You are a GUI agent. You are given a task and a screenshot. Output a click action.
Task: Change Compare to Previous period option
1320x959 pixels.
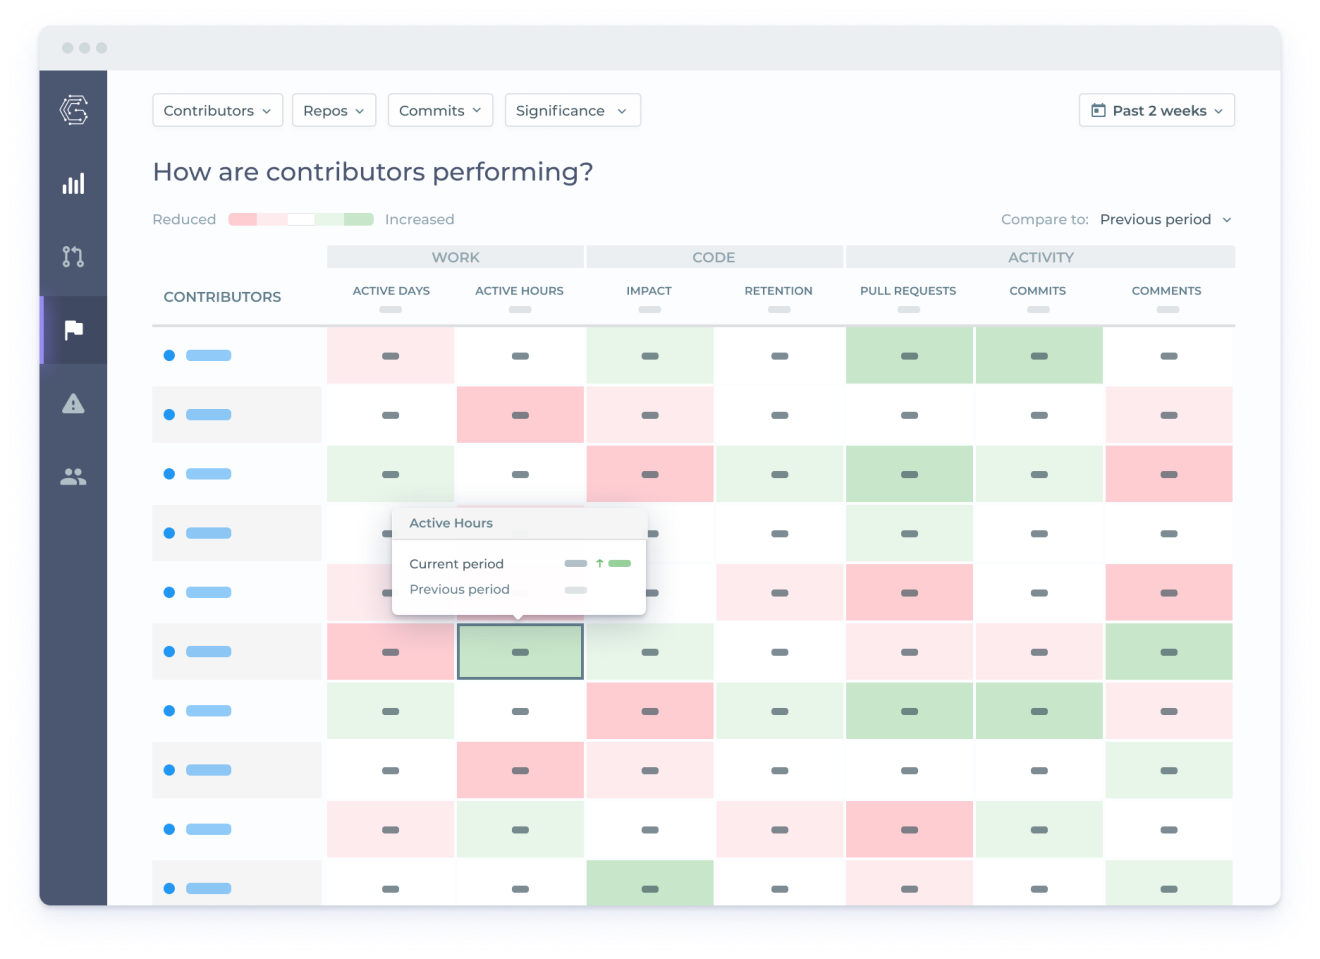[x=1166, y=219]
